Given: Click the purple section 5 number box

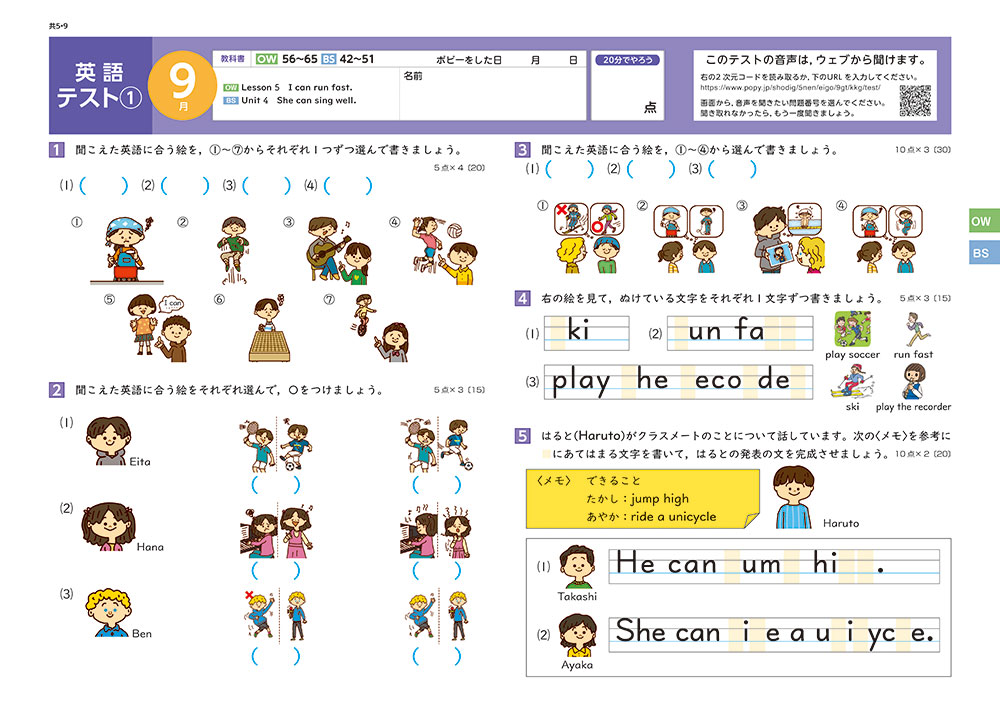Looking at the screenshot, I should pyautogui.click(x=522, y=436).
